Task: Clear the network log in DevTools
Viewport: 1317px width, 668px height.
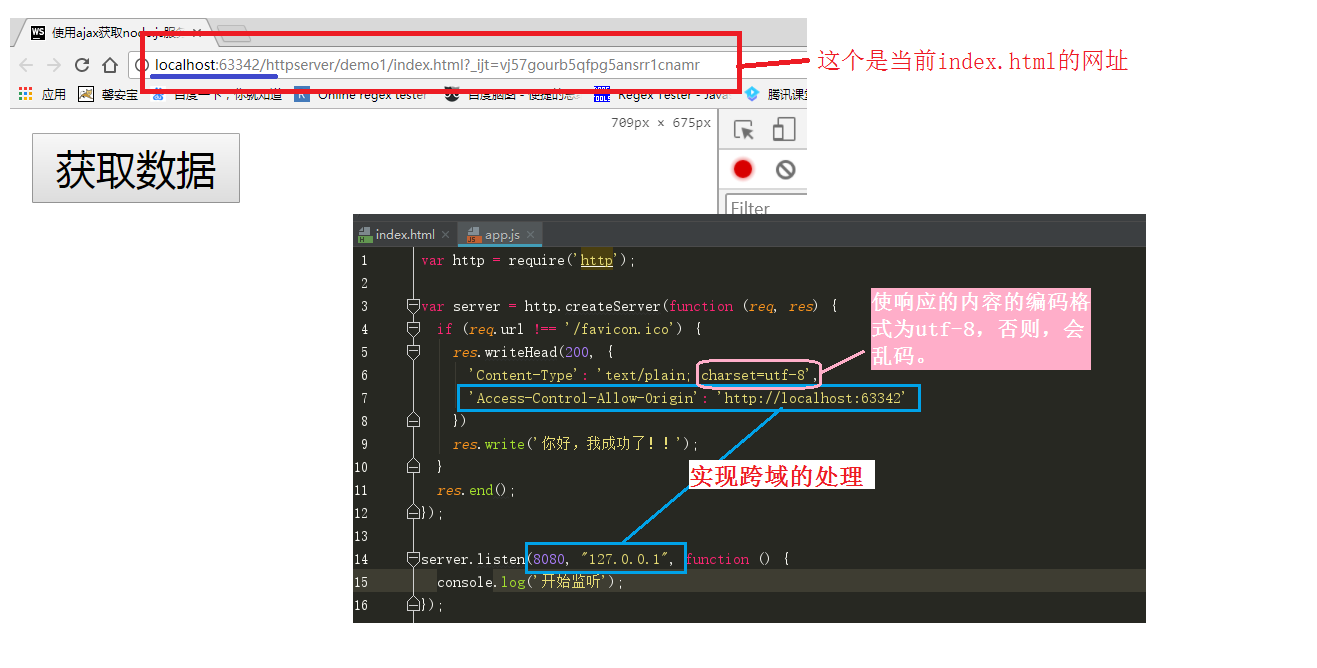Action: (x=786, y=169)
